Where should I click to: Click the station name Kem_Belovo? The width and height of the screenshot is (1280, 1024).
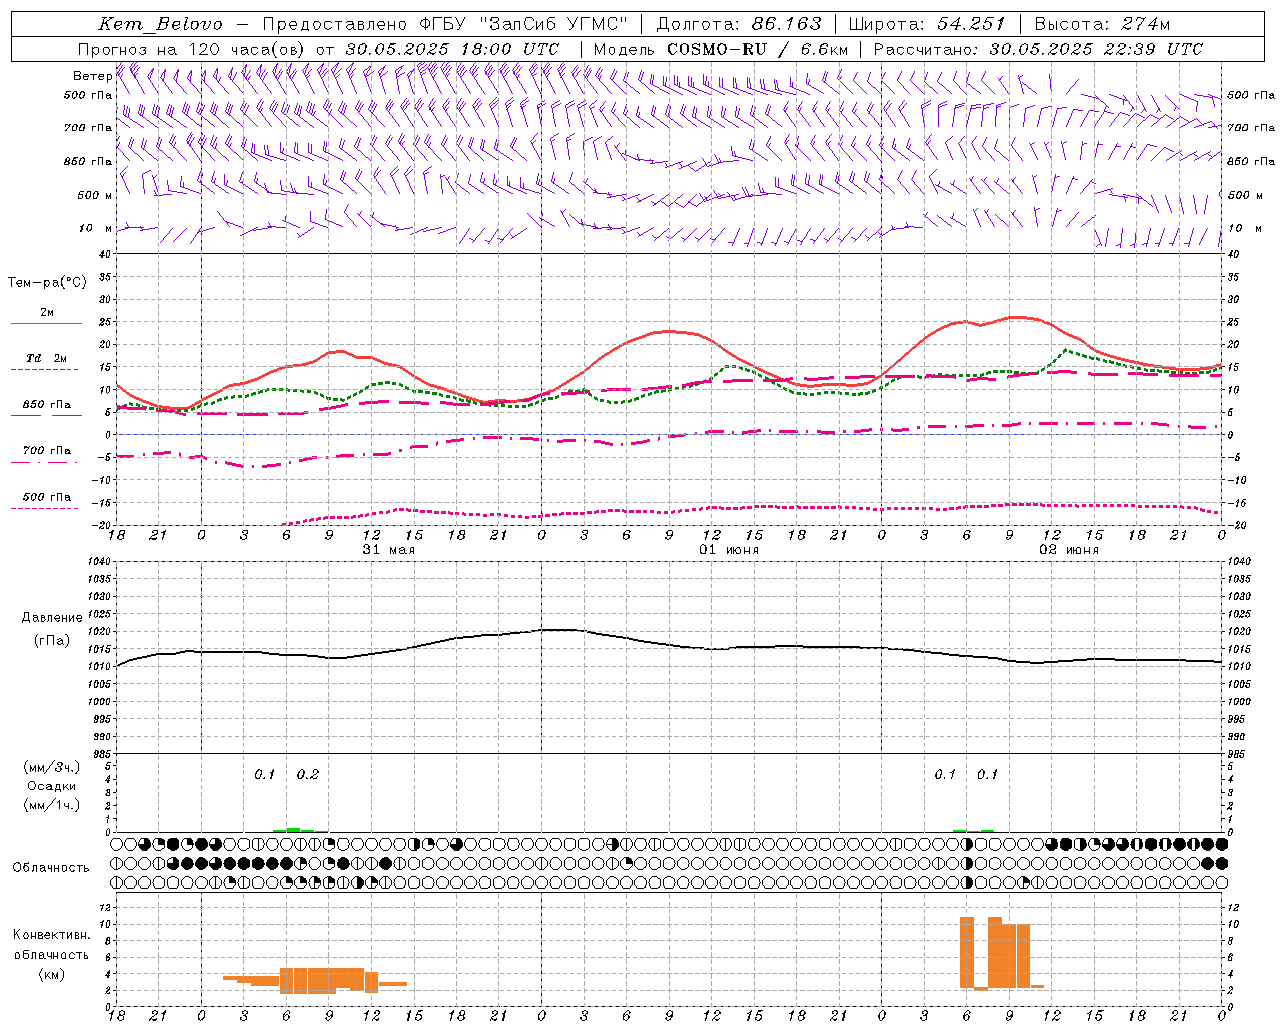pyautogui.click(x=160, y=24)
